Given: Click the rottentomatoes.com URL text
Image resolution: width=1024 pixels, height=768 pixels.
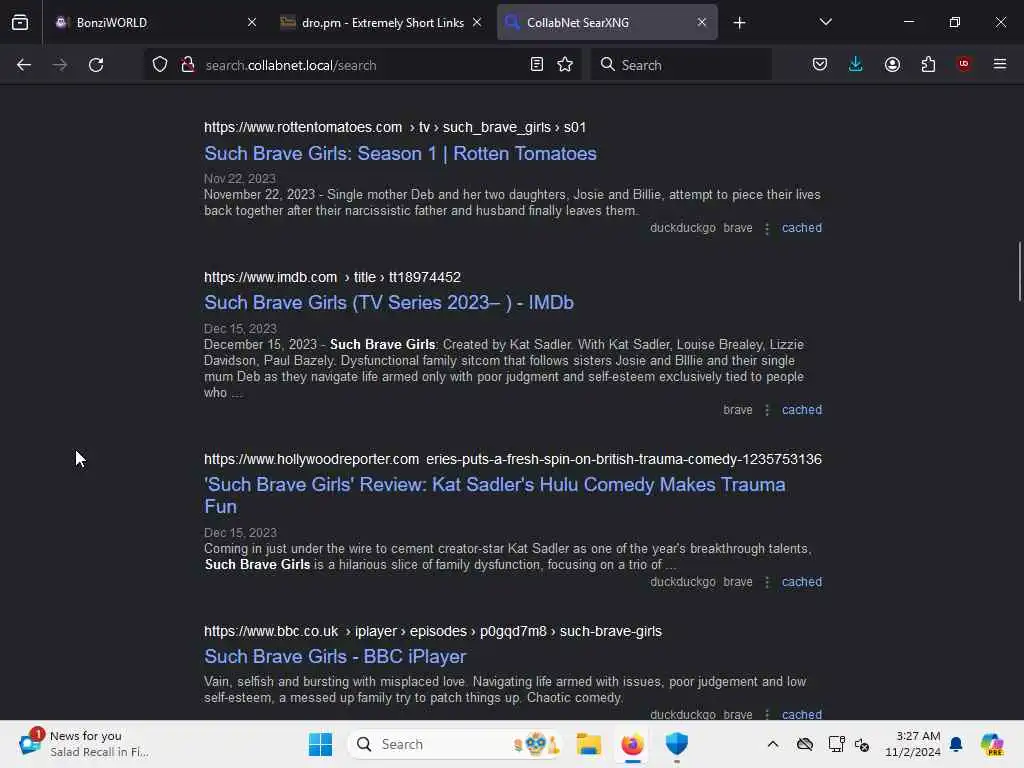Looking at the screenshot, I should click(394, 127).
